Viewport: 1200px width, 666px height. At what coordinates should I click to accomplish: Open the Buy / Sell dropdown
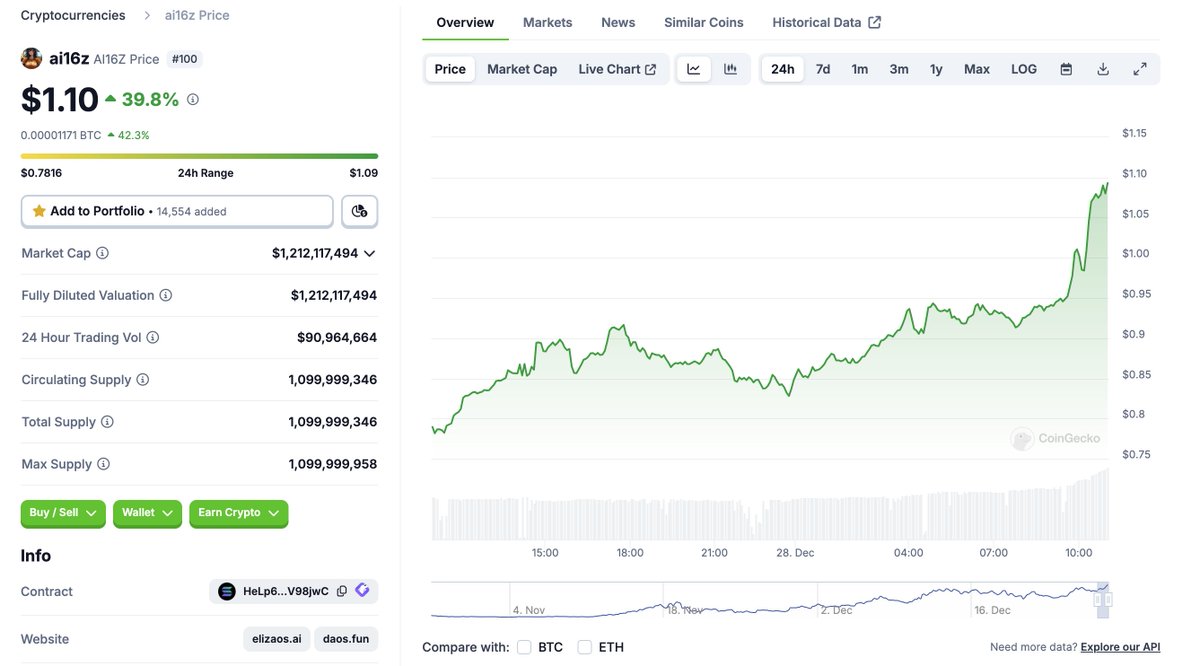click(x=63, y=513)
